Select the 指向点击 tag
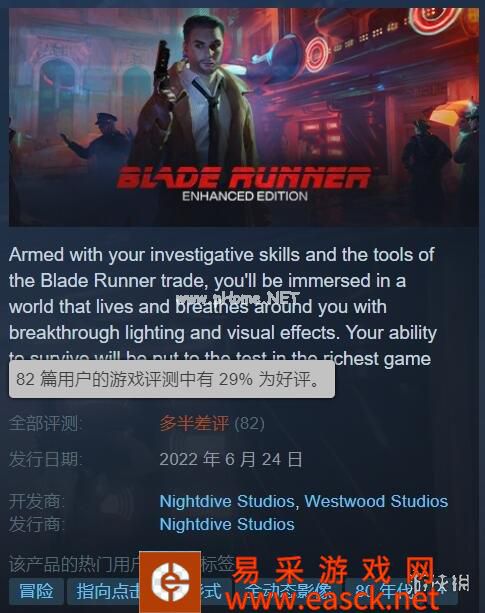Screen dimensions: 485x613 (x=104, y=591)
